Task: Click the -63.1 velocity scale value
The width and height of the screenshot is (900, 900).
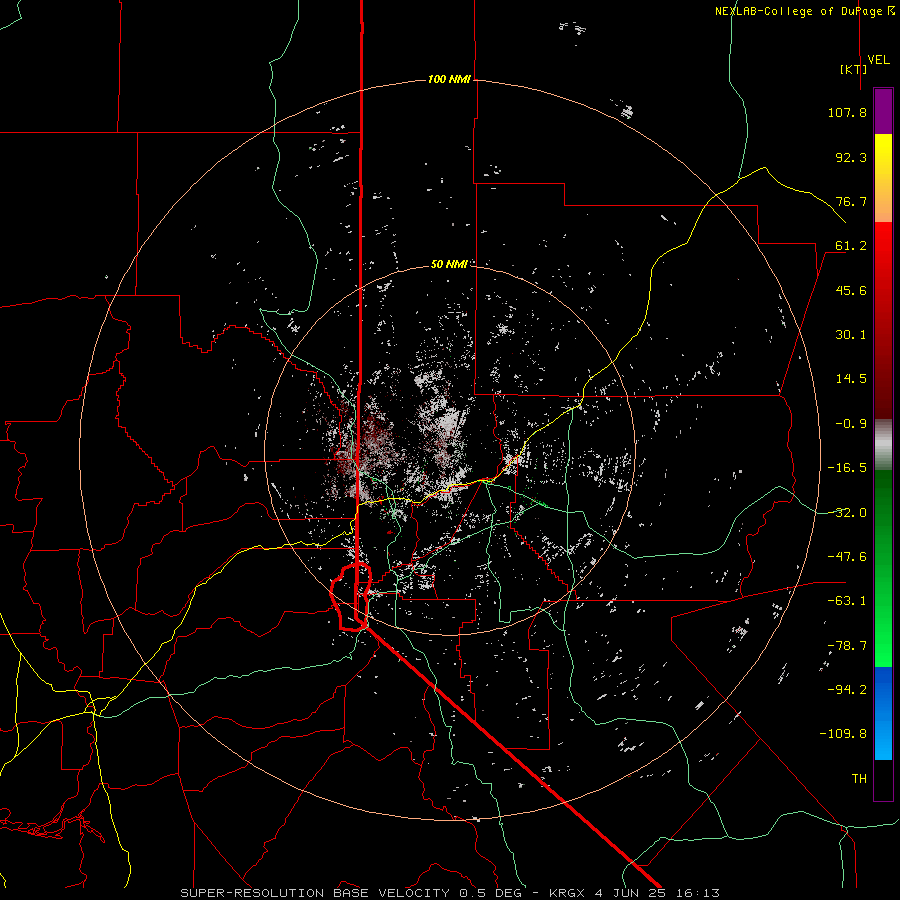Action: tap(847, 601)
